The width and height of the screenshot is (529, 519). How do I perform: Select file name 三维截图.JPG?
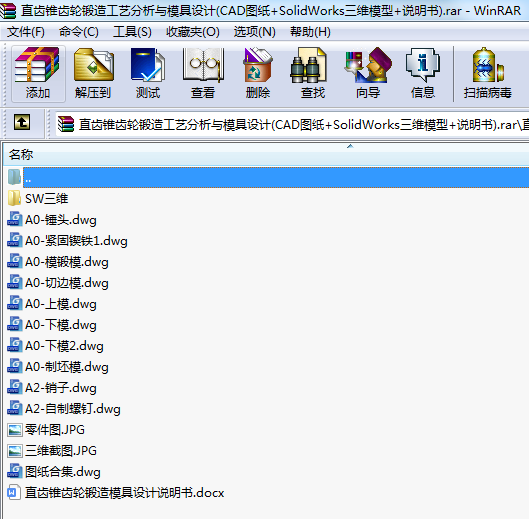pyautogui.click(x=61, y=451)
